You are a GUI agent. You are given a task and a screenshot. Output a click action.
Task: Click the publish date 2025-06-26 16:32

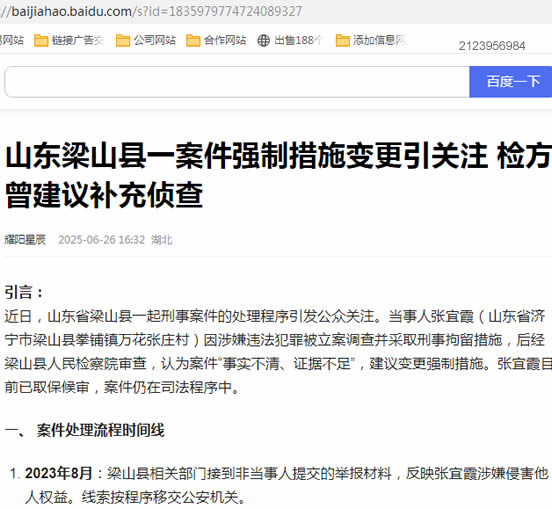tap(101, 240)
